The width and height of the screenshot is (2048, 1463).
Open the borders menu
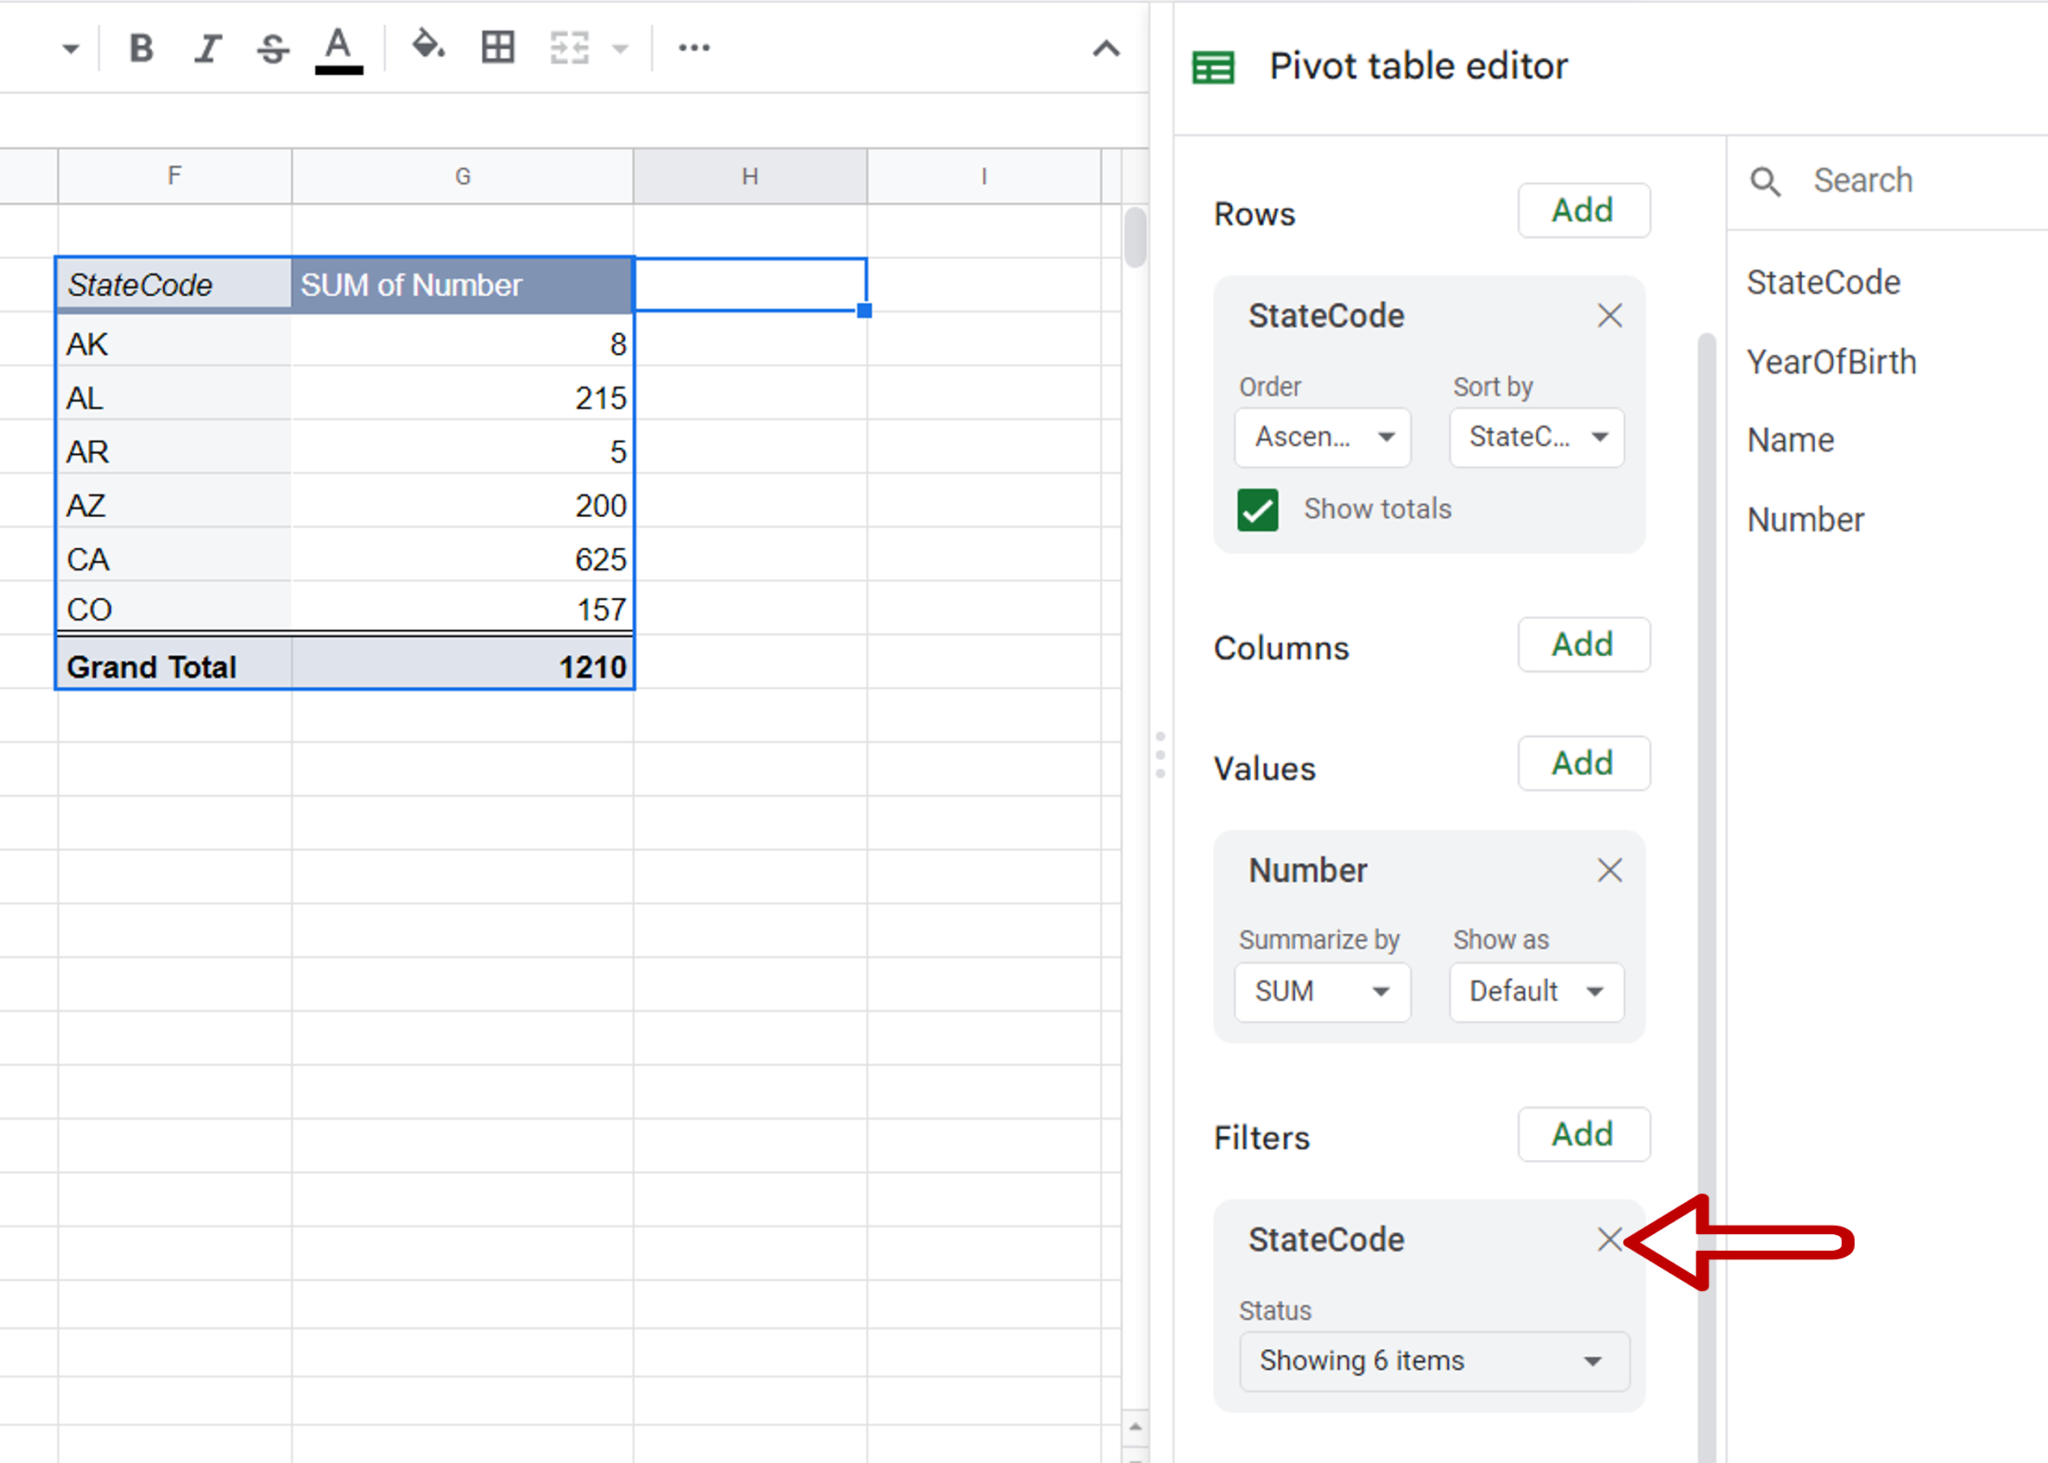coord(497,47)
